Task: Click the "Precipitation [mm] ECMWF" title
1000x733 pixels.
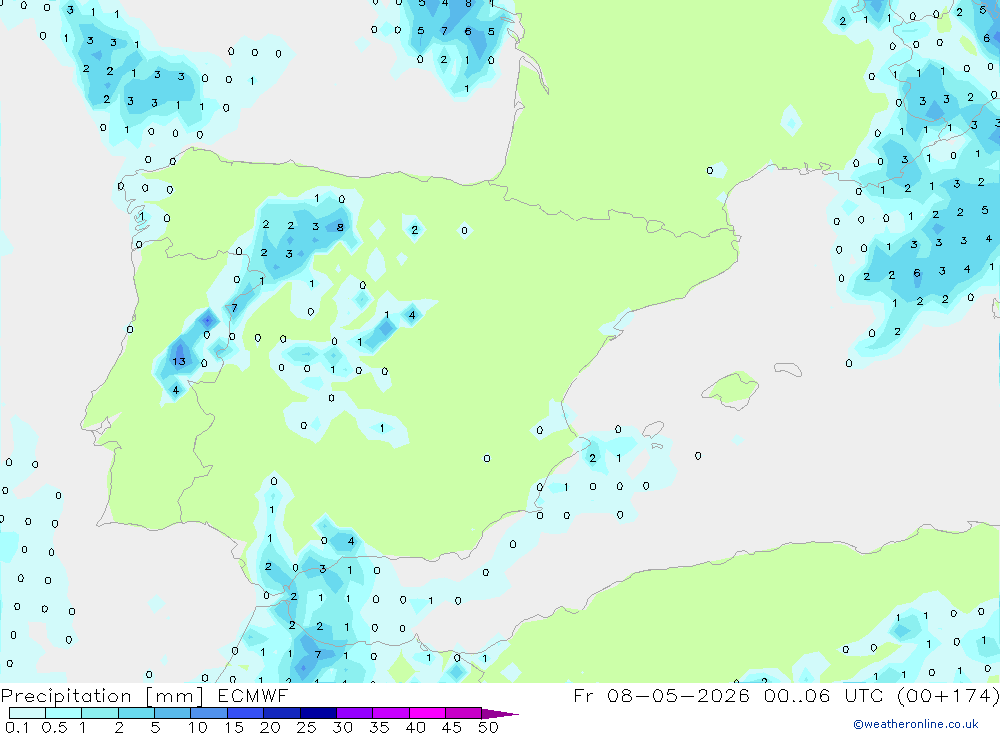Action: point(144,696)
